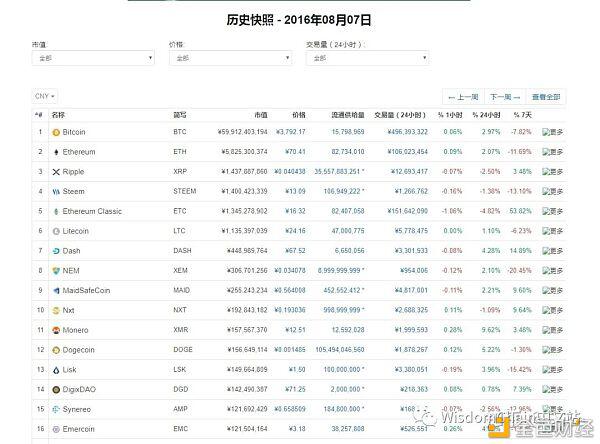Open the MaidSafeCoin name link
Screen dimensions: 600x444
[x=86, y=291]
